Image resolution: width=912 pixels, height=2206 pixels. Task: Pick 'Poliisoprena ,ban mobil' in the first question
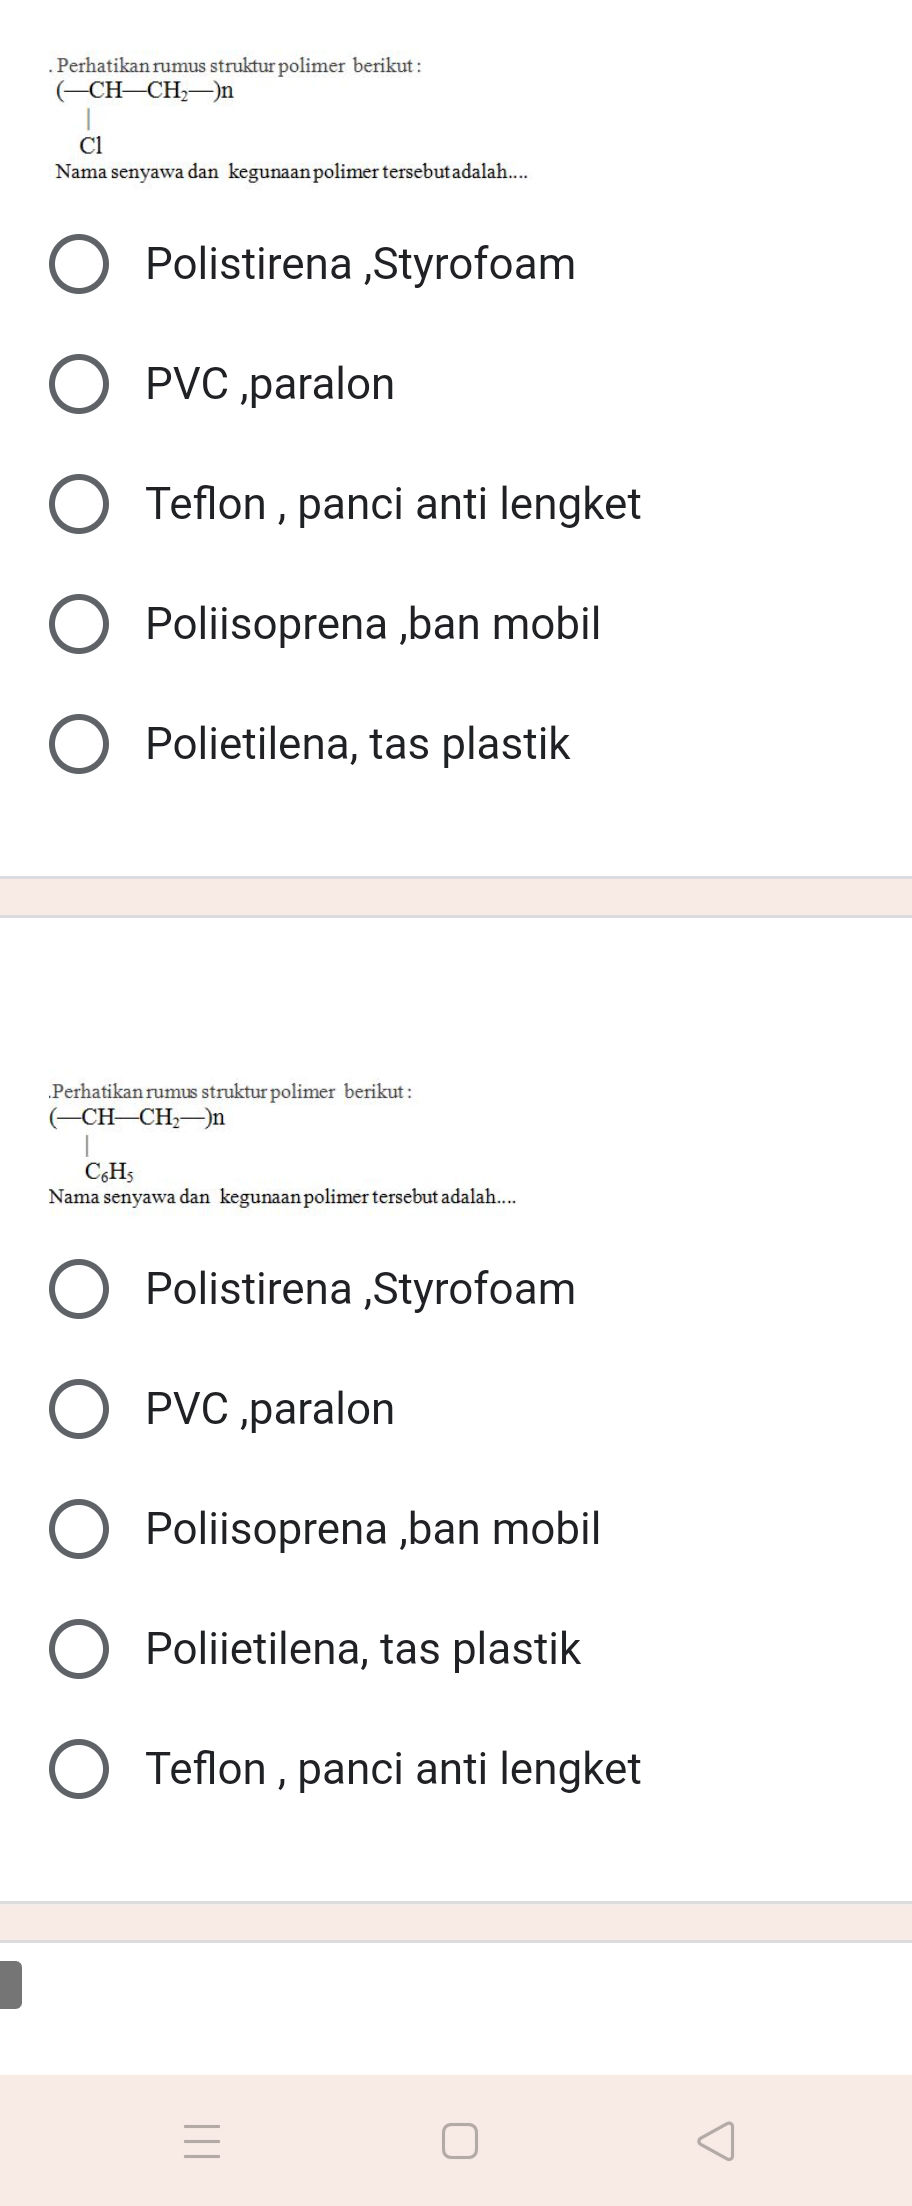pos(81,624)
